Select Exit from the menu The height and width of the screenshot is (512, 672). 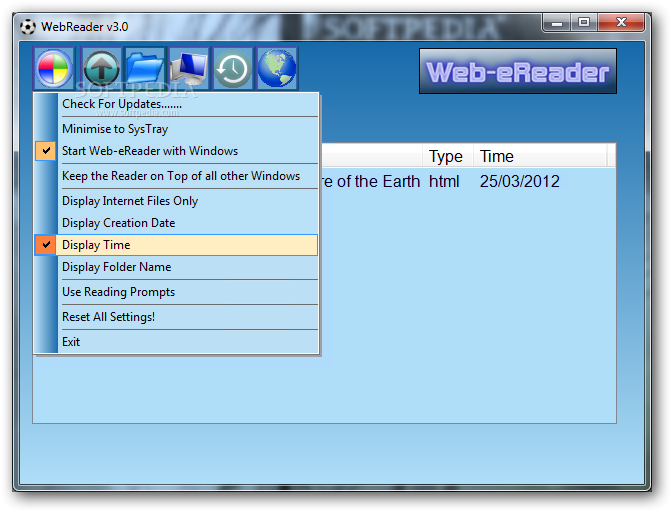tap(176, 342)
